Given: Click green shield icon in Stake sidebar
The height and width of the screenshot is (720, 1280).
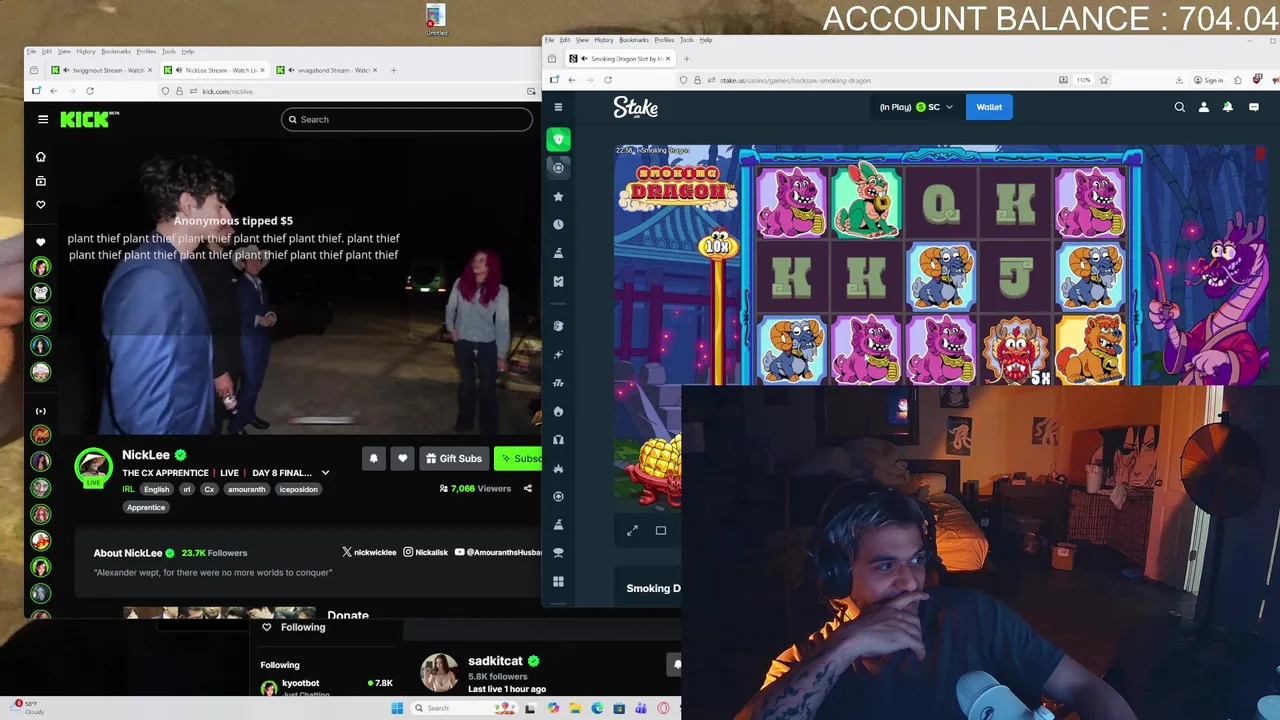Looking at the screenshot, I should tap(559, 140).
